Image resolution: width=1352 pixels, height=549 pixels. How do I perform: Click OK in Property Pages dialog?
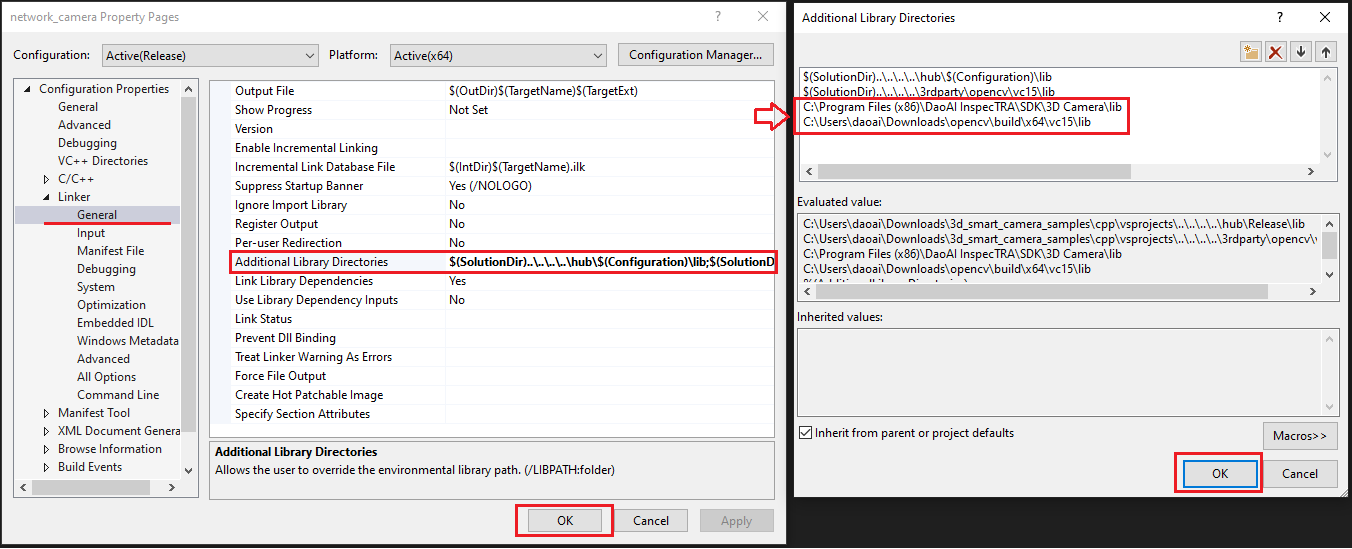point(565,520)
